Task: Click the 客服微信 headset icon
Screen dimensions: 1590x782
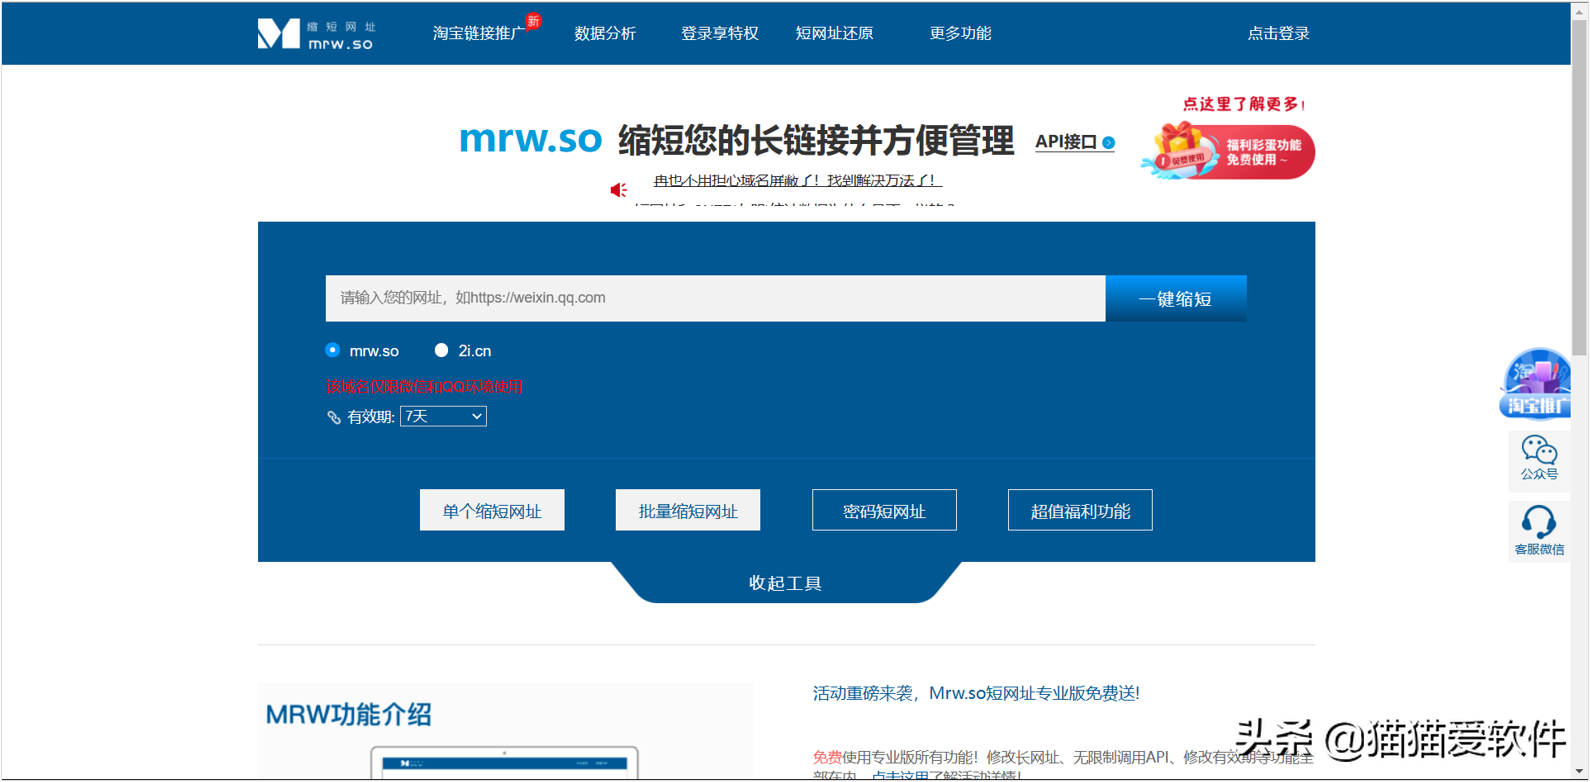Action: [1539, 531]
